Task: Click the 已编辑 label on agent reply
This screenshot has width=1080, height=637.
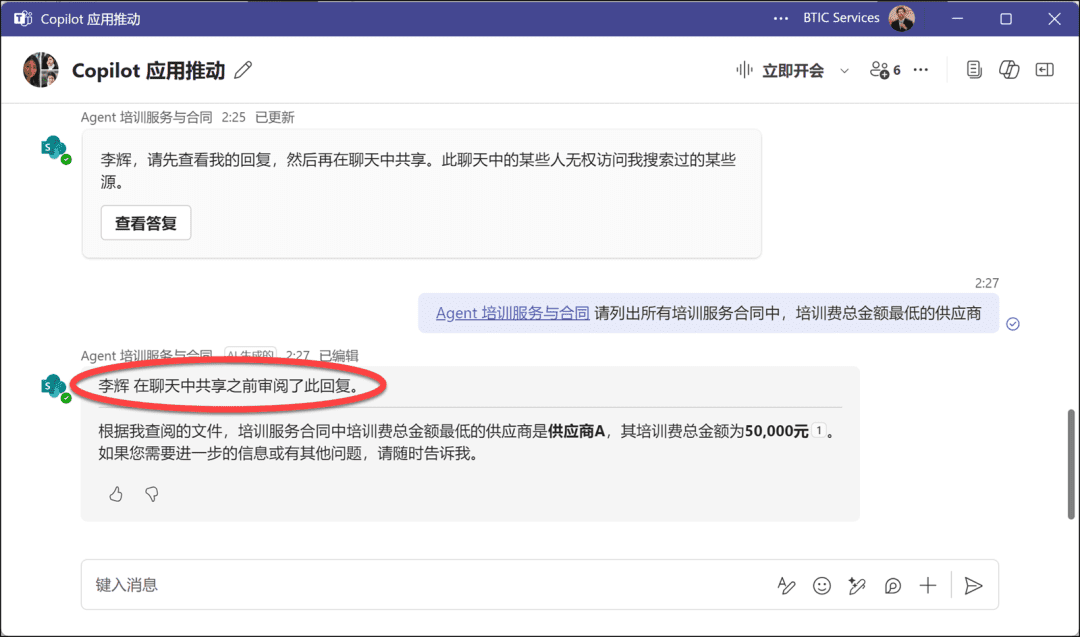Action: coord(339,355)
